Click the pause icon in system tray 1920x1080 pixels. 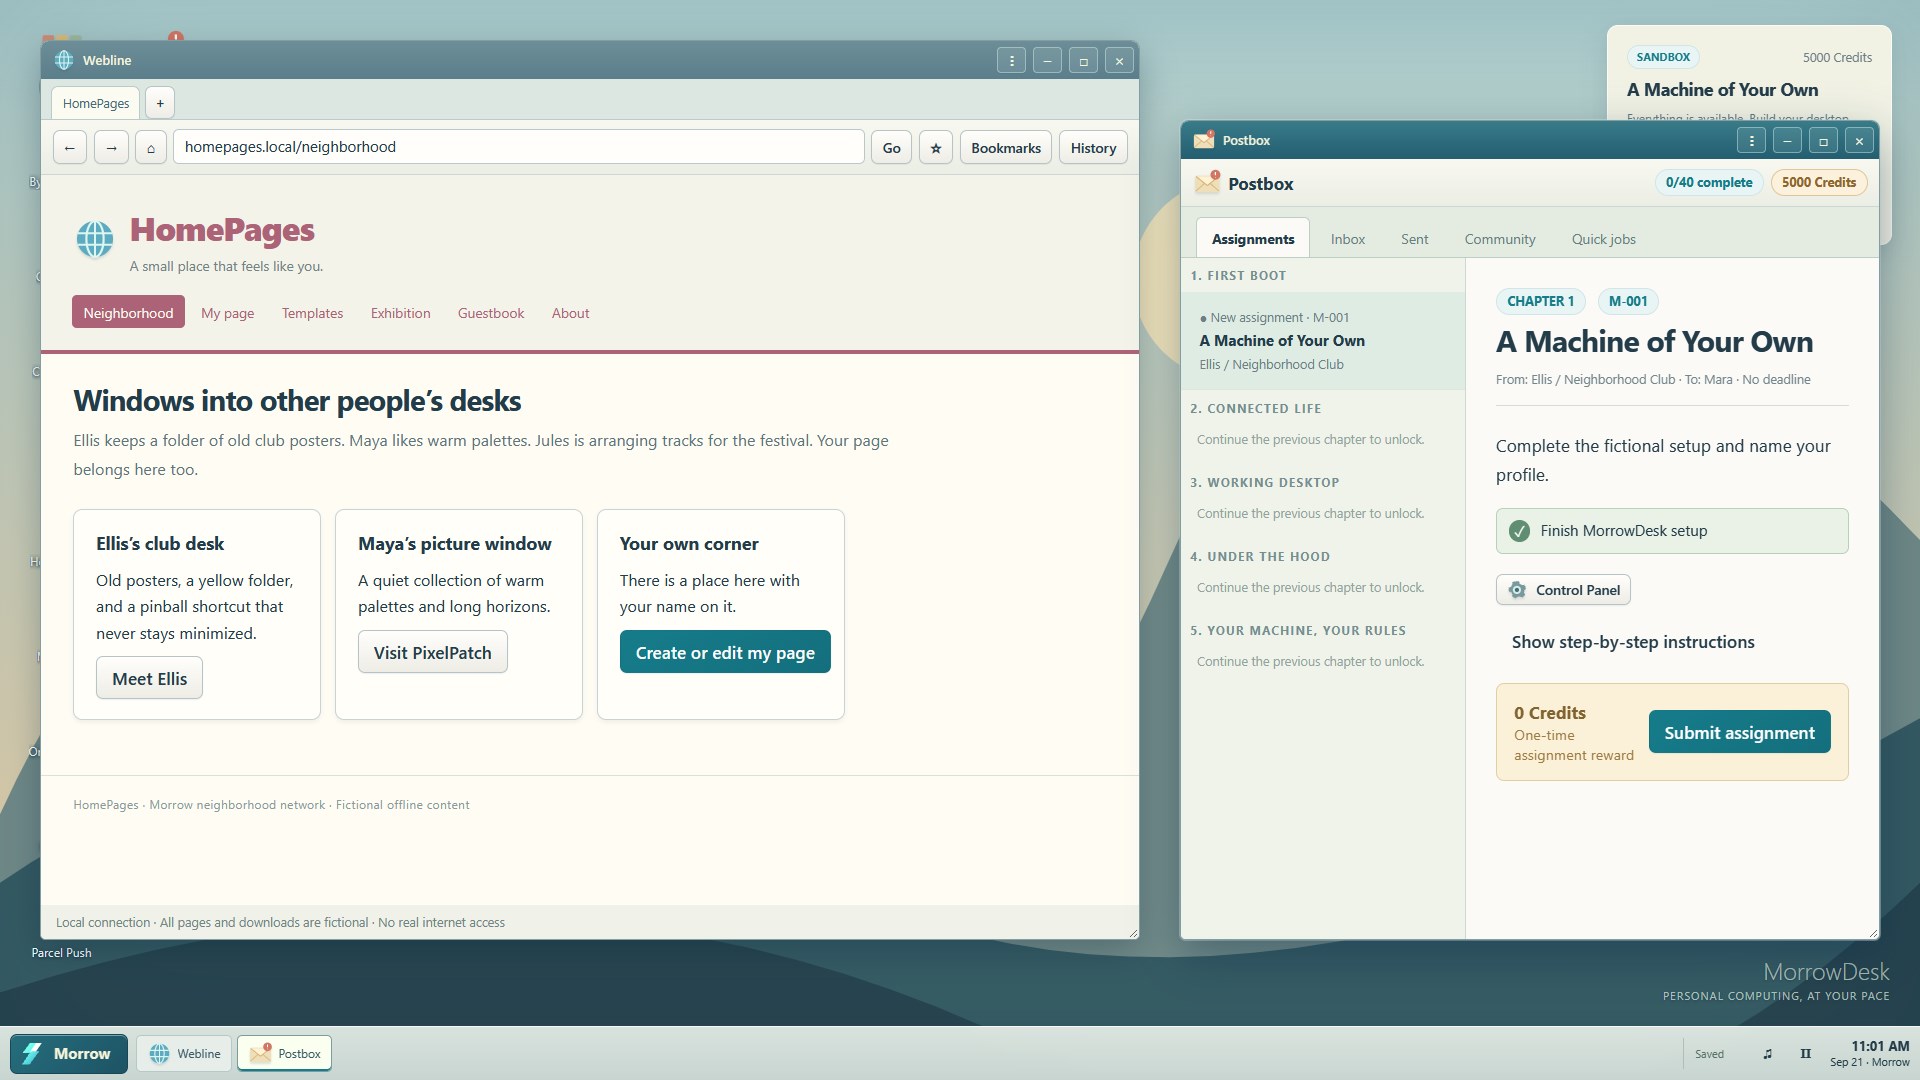click(x=1805, y=1054)
